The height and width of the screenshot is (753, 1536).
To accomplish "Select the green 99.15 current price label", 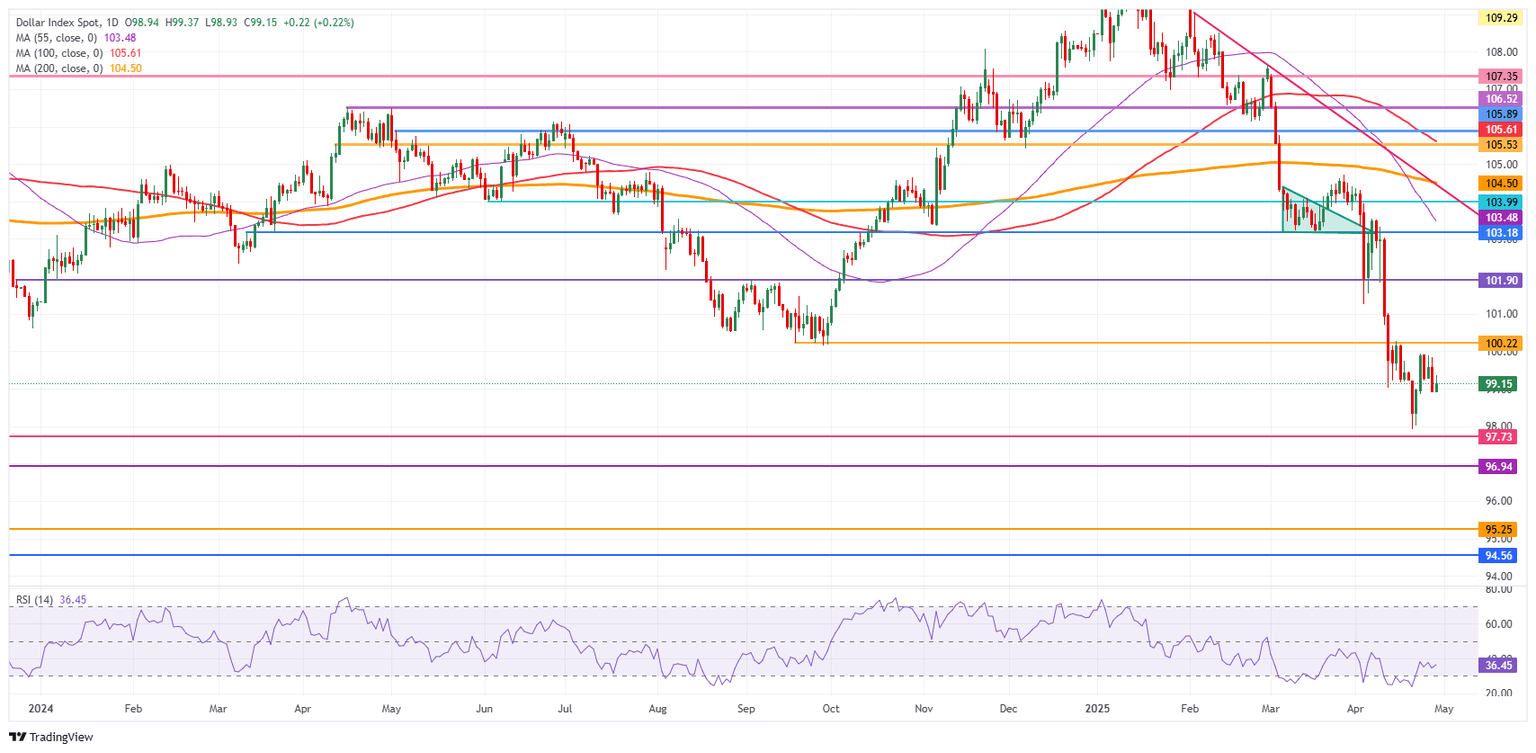I will click(1497, 384).
